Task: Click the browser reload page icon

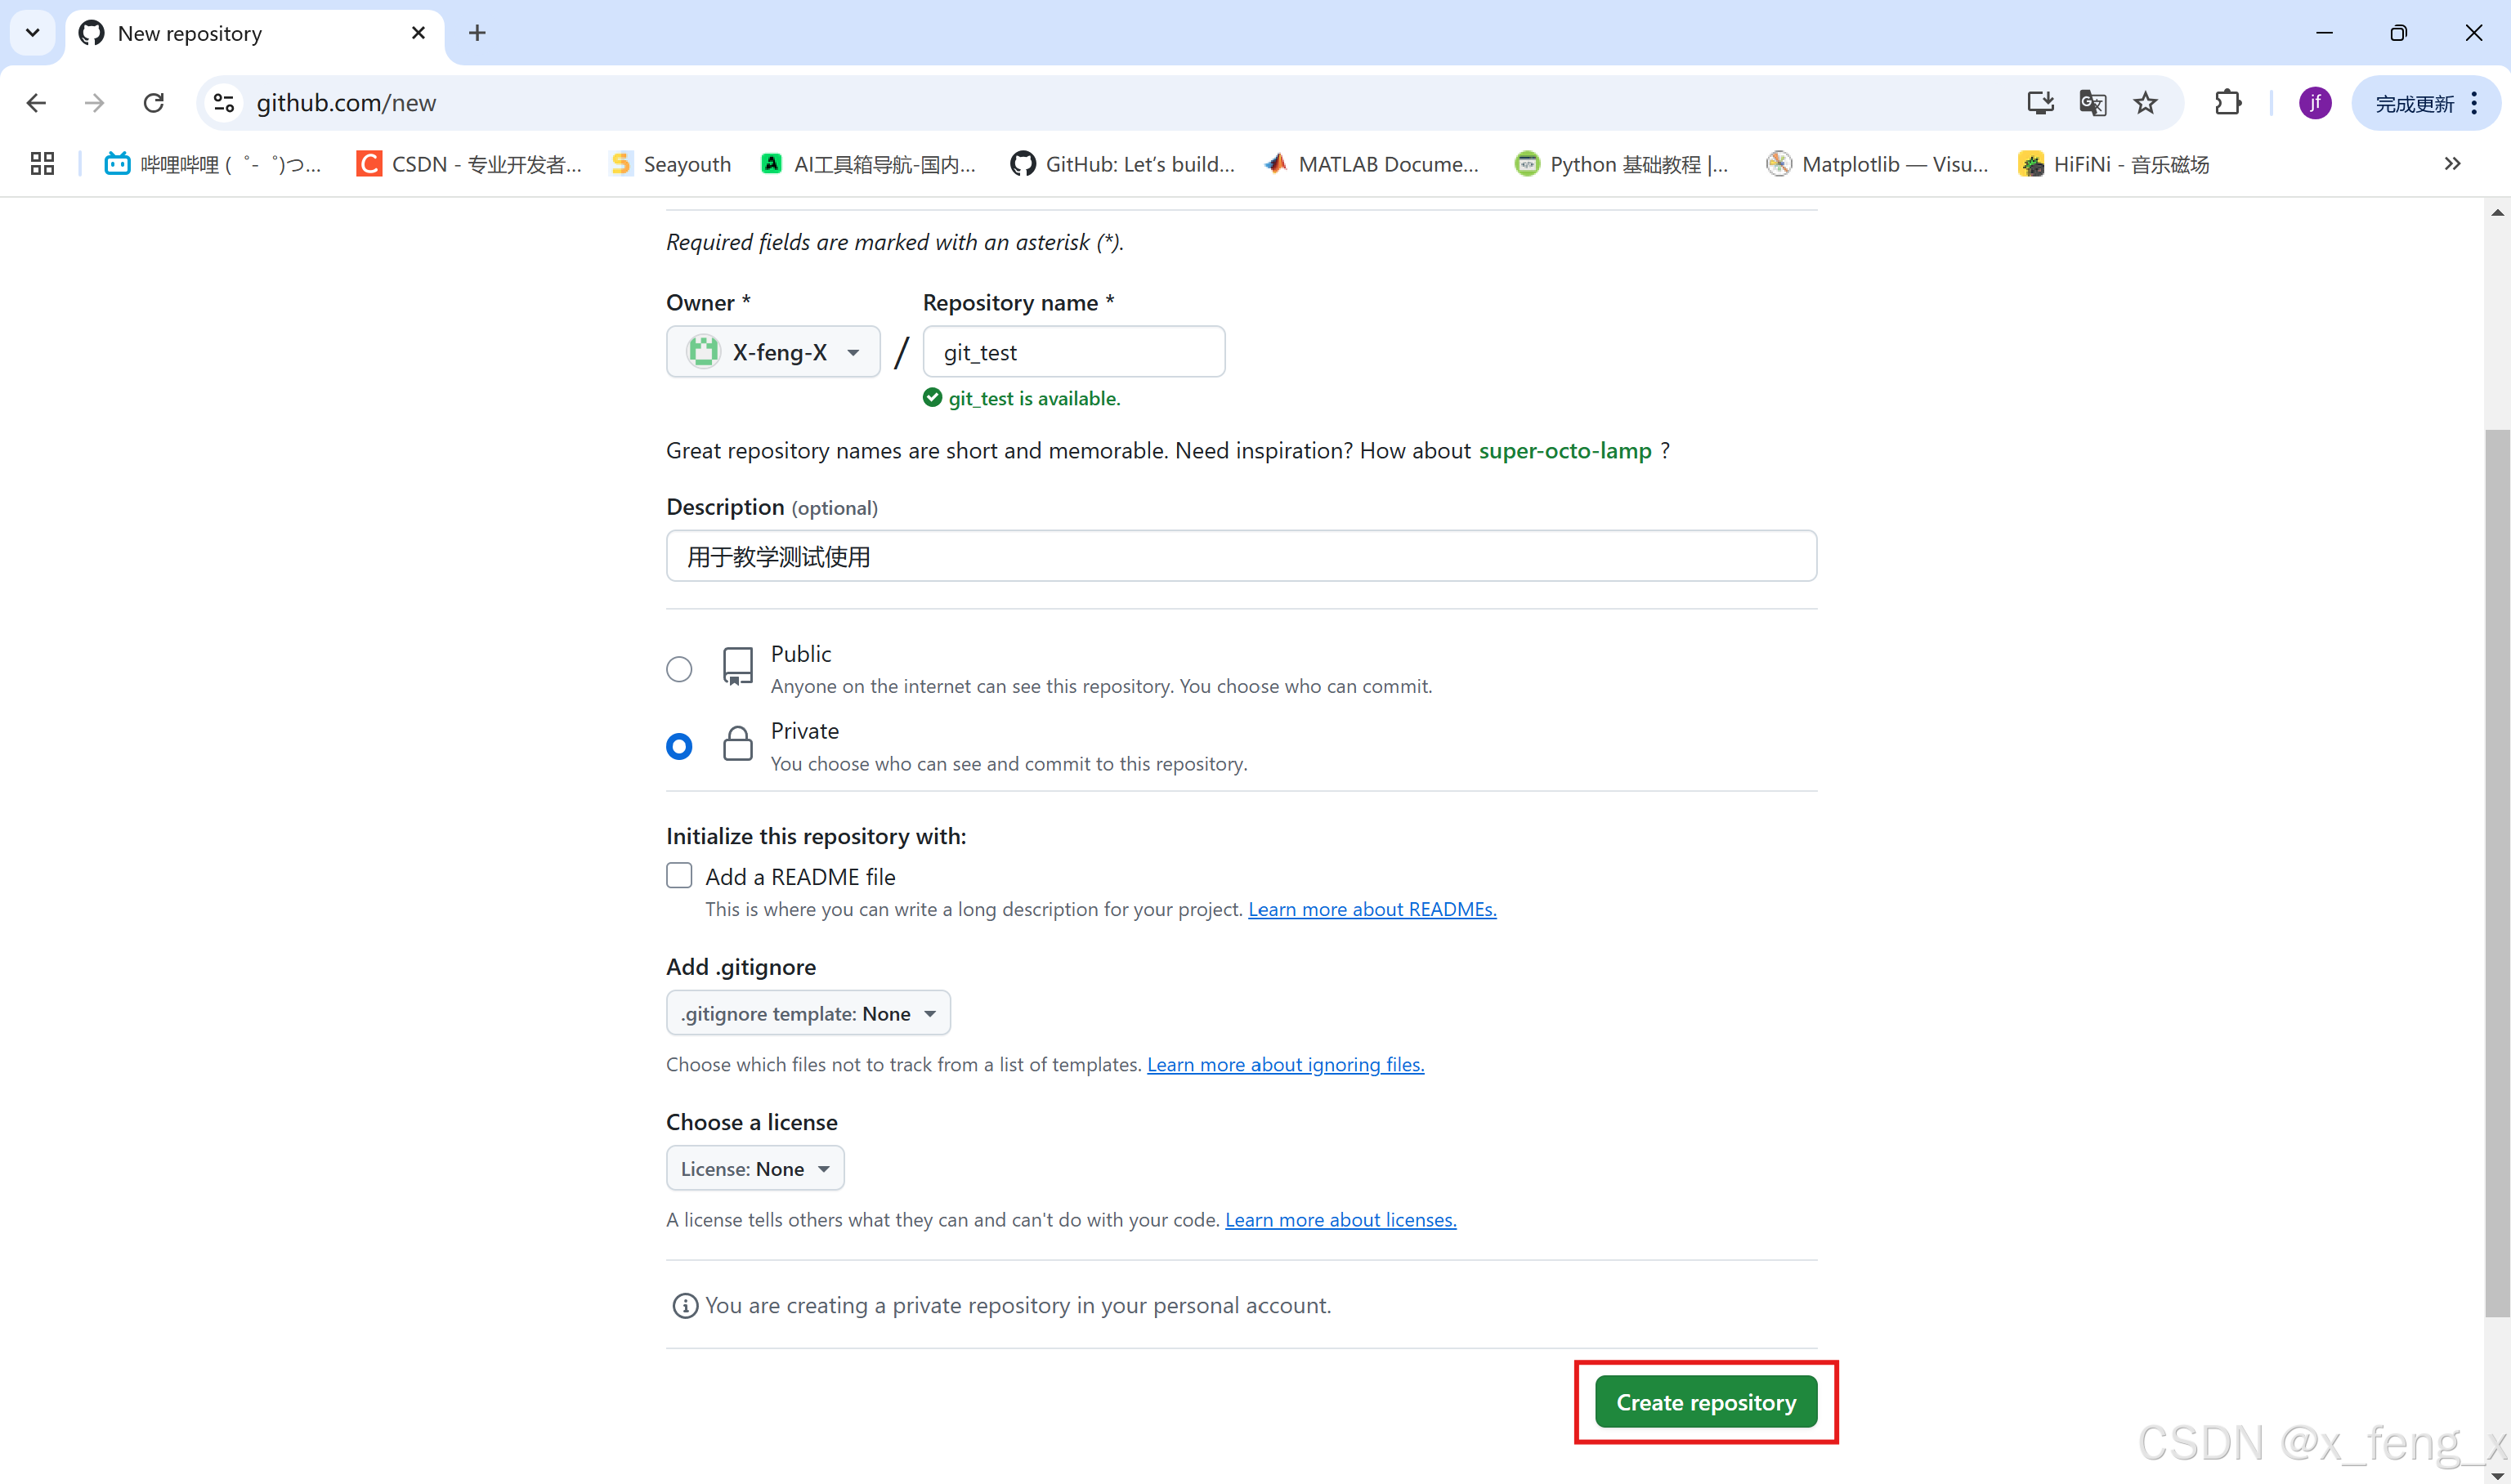Action: pos(153,103)
